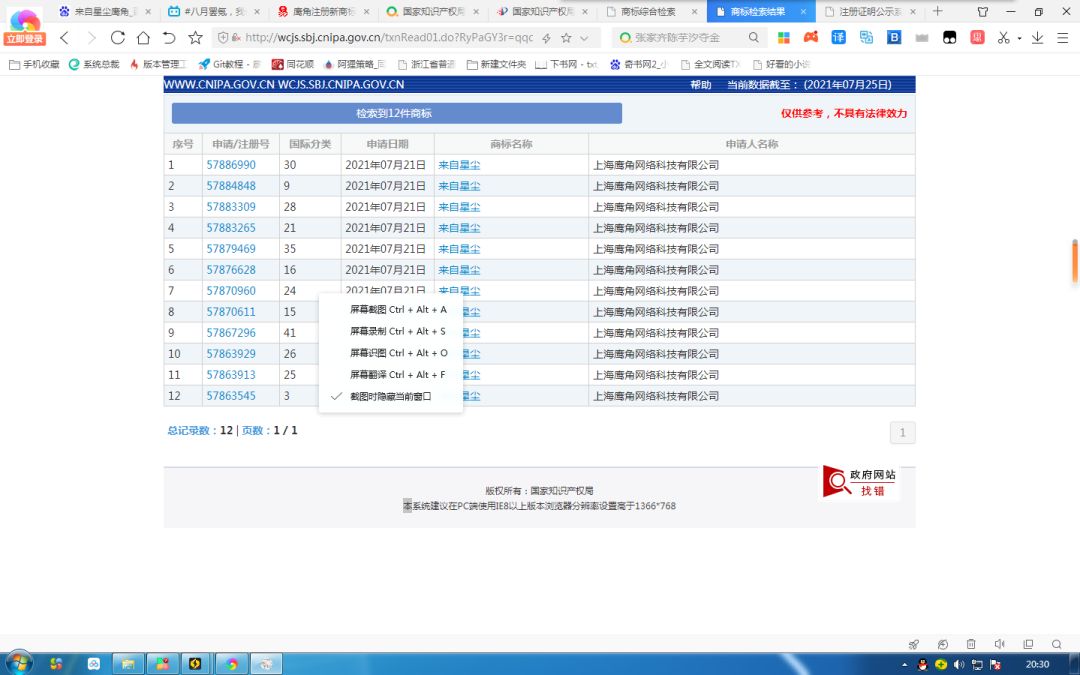Open the government site 找错 badge

pyautogui.click(x=860, y=481)
